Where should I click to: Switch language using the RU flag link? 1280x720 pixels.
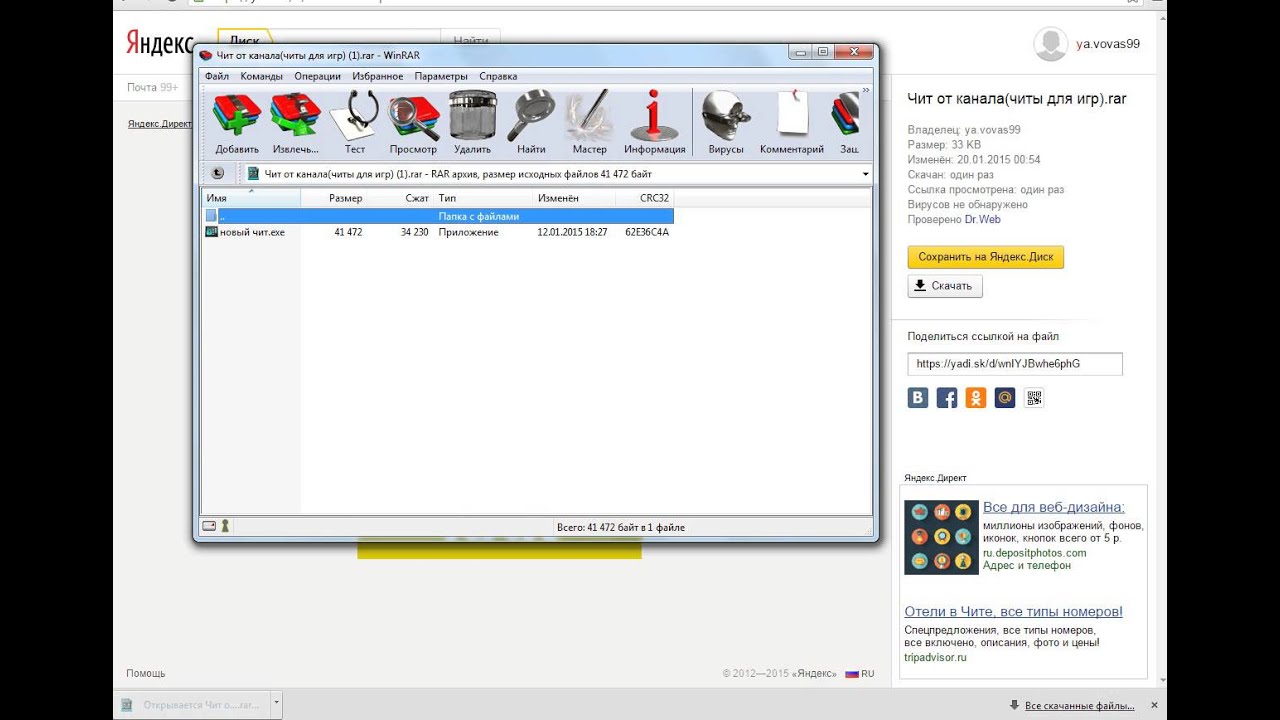pyautogui.click(x=860, y=673)
